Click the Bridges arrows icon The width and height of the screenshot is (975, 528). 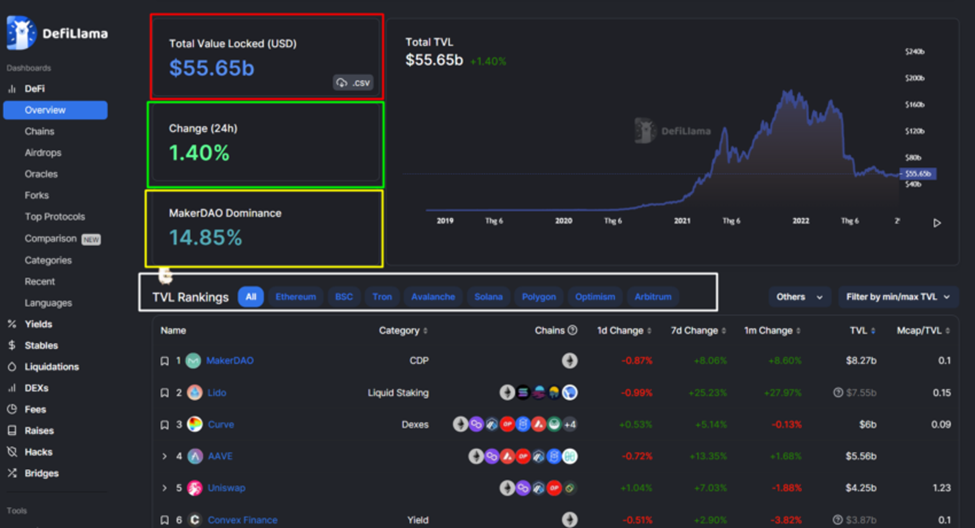[x=12, y=473]
